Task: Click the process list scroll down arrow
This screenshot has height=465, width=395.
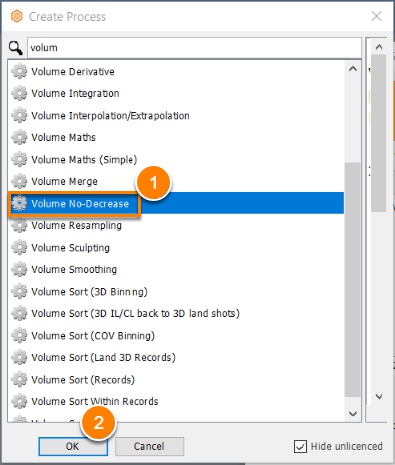Action: tap(353, 414)
